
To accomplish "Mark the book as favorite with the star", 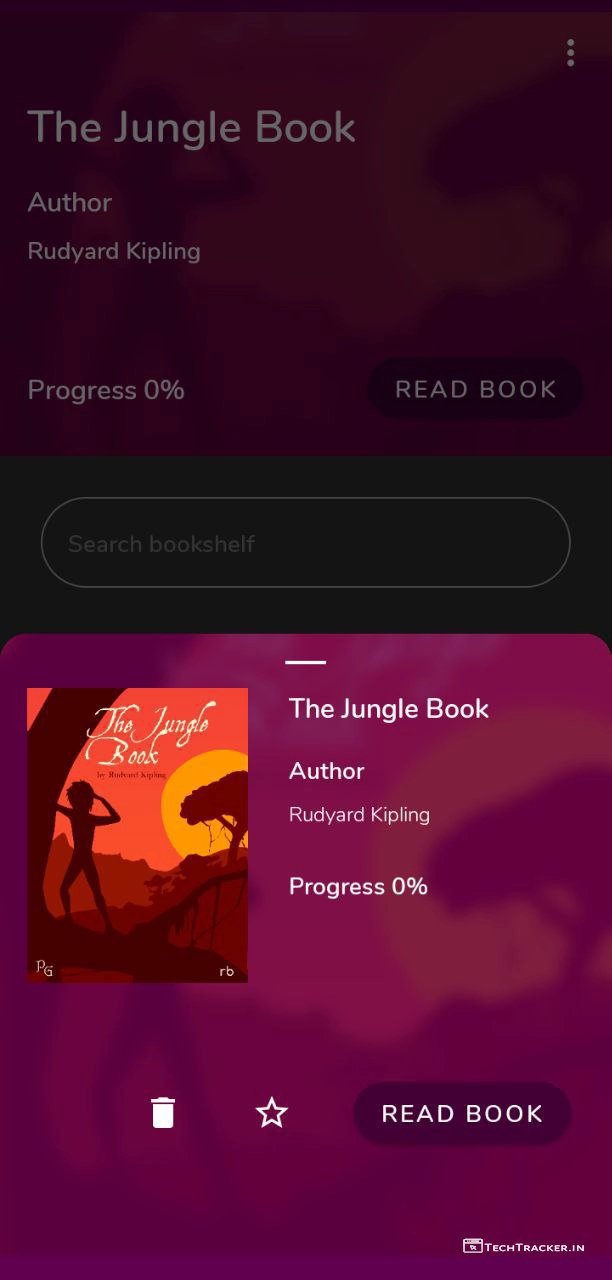I will tap(272, 1113).
